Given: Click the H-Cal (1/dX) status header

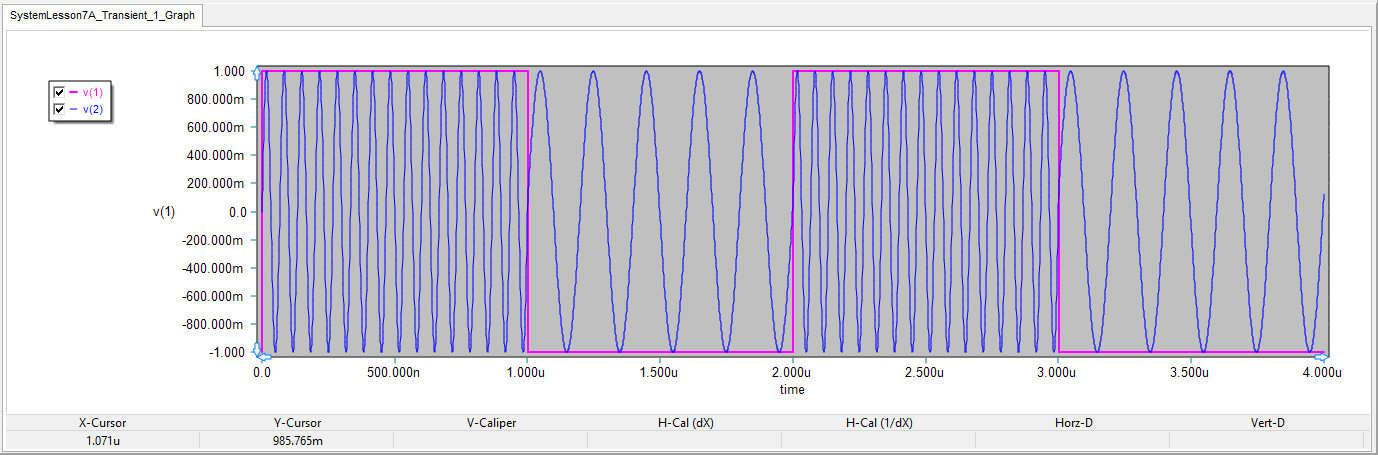Looking at the screenshot, I should [x=879, y=423].
